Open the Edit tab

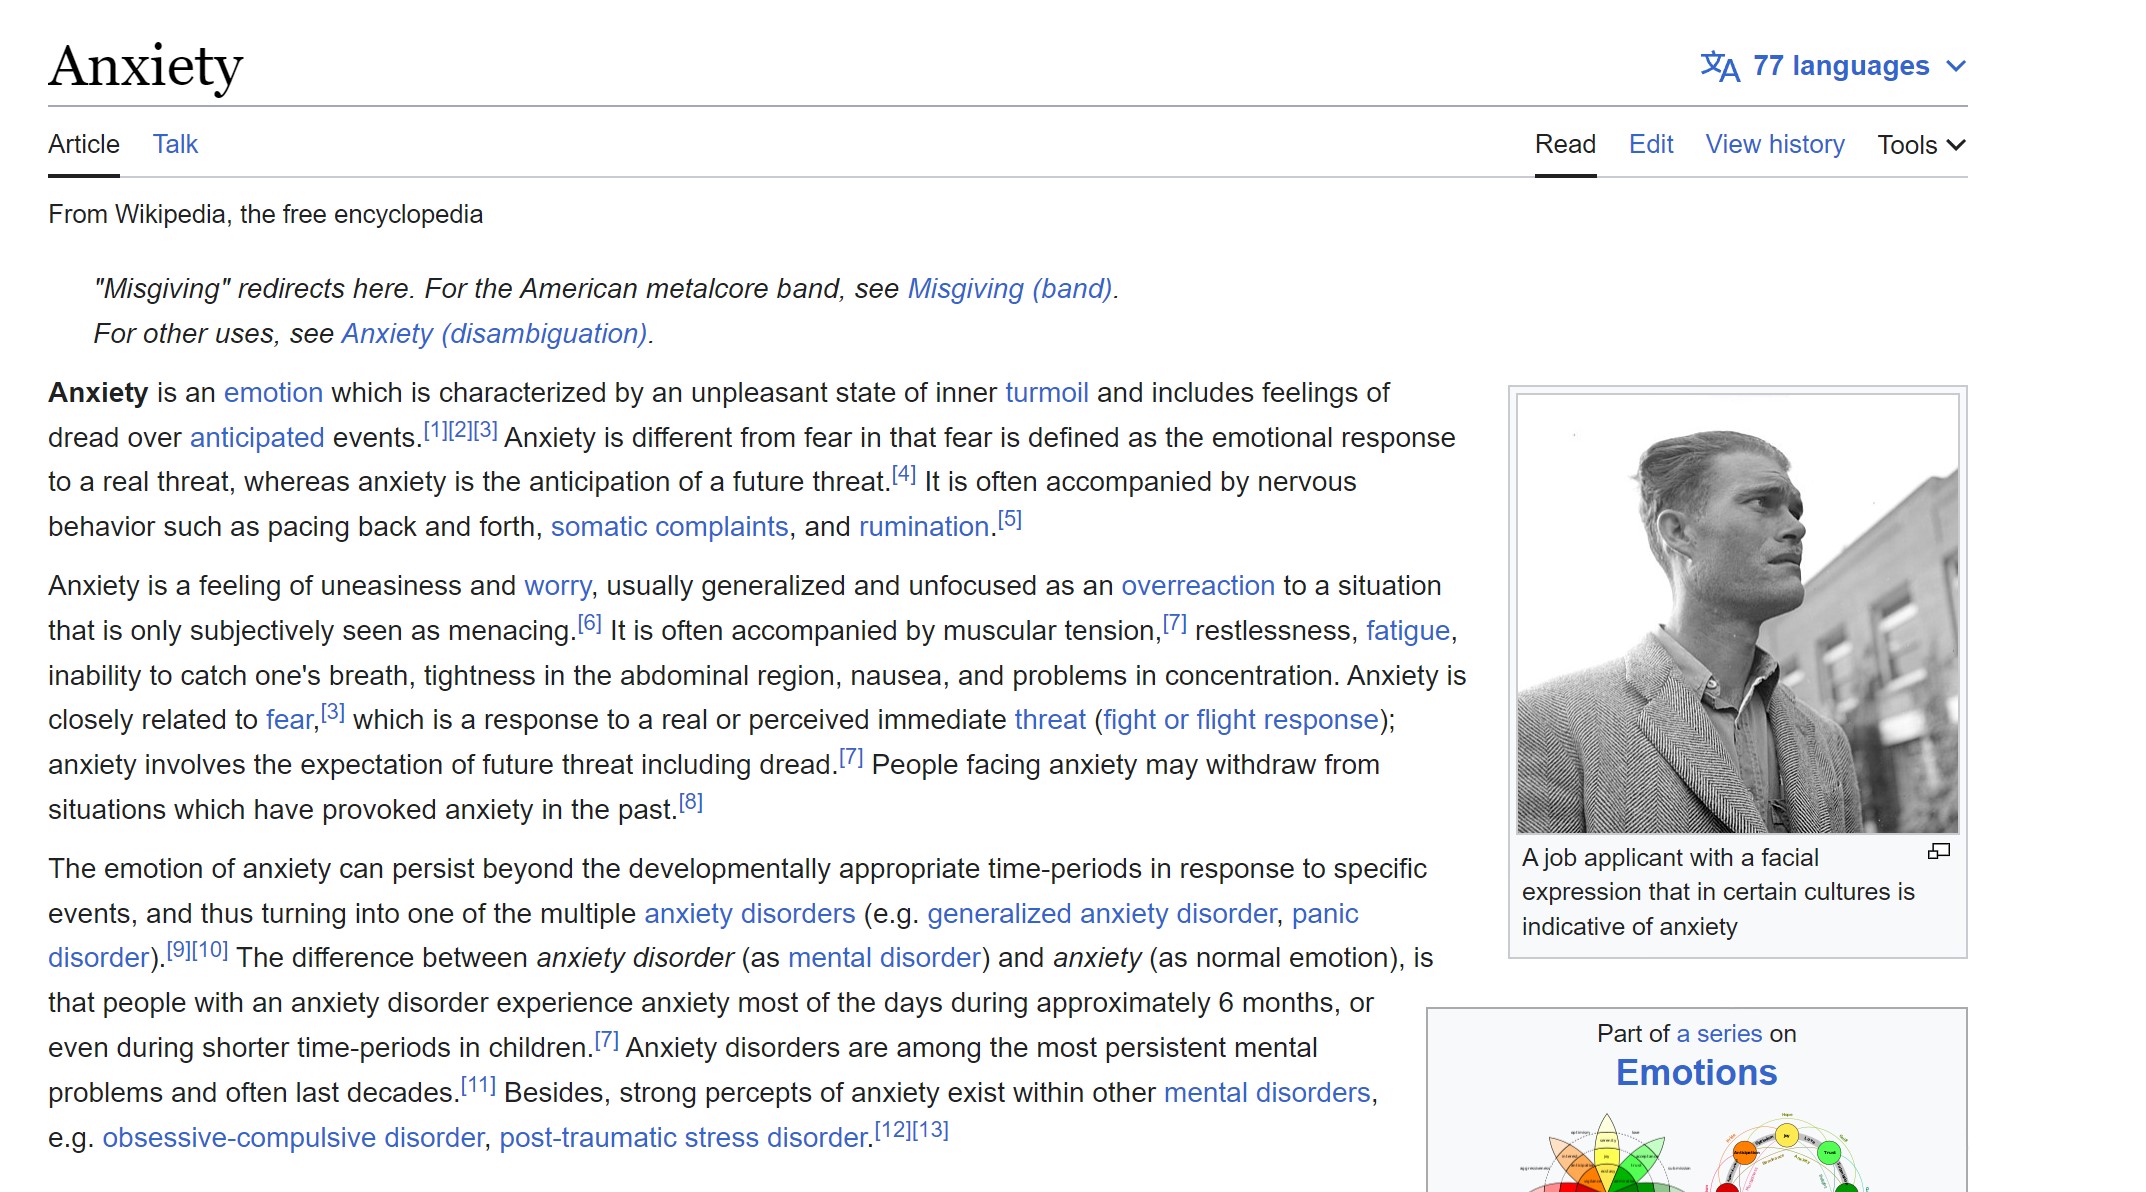point(1650,144)
